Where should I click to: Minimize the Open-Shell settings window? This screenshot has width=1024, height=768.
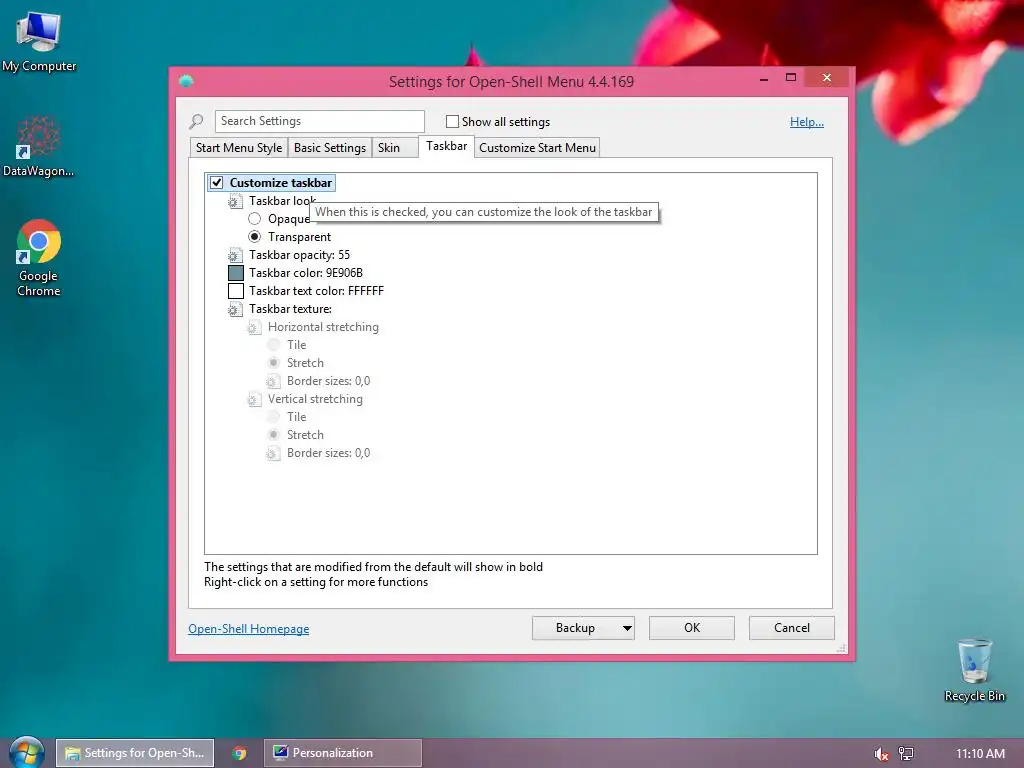pyautogui.click(x=764, y=79)
